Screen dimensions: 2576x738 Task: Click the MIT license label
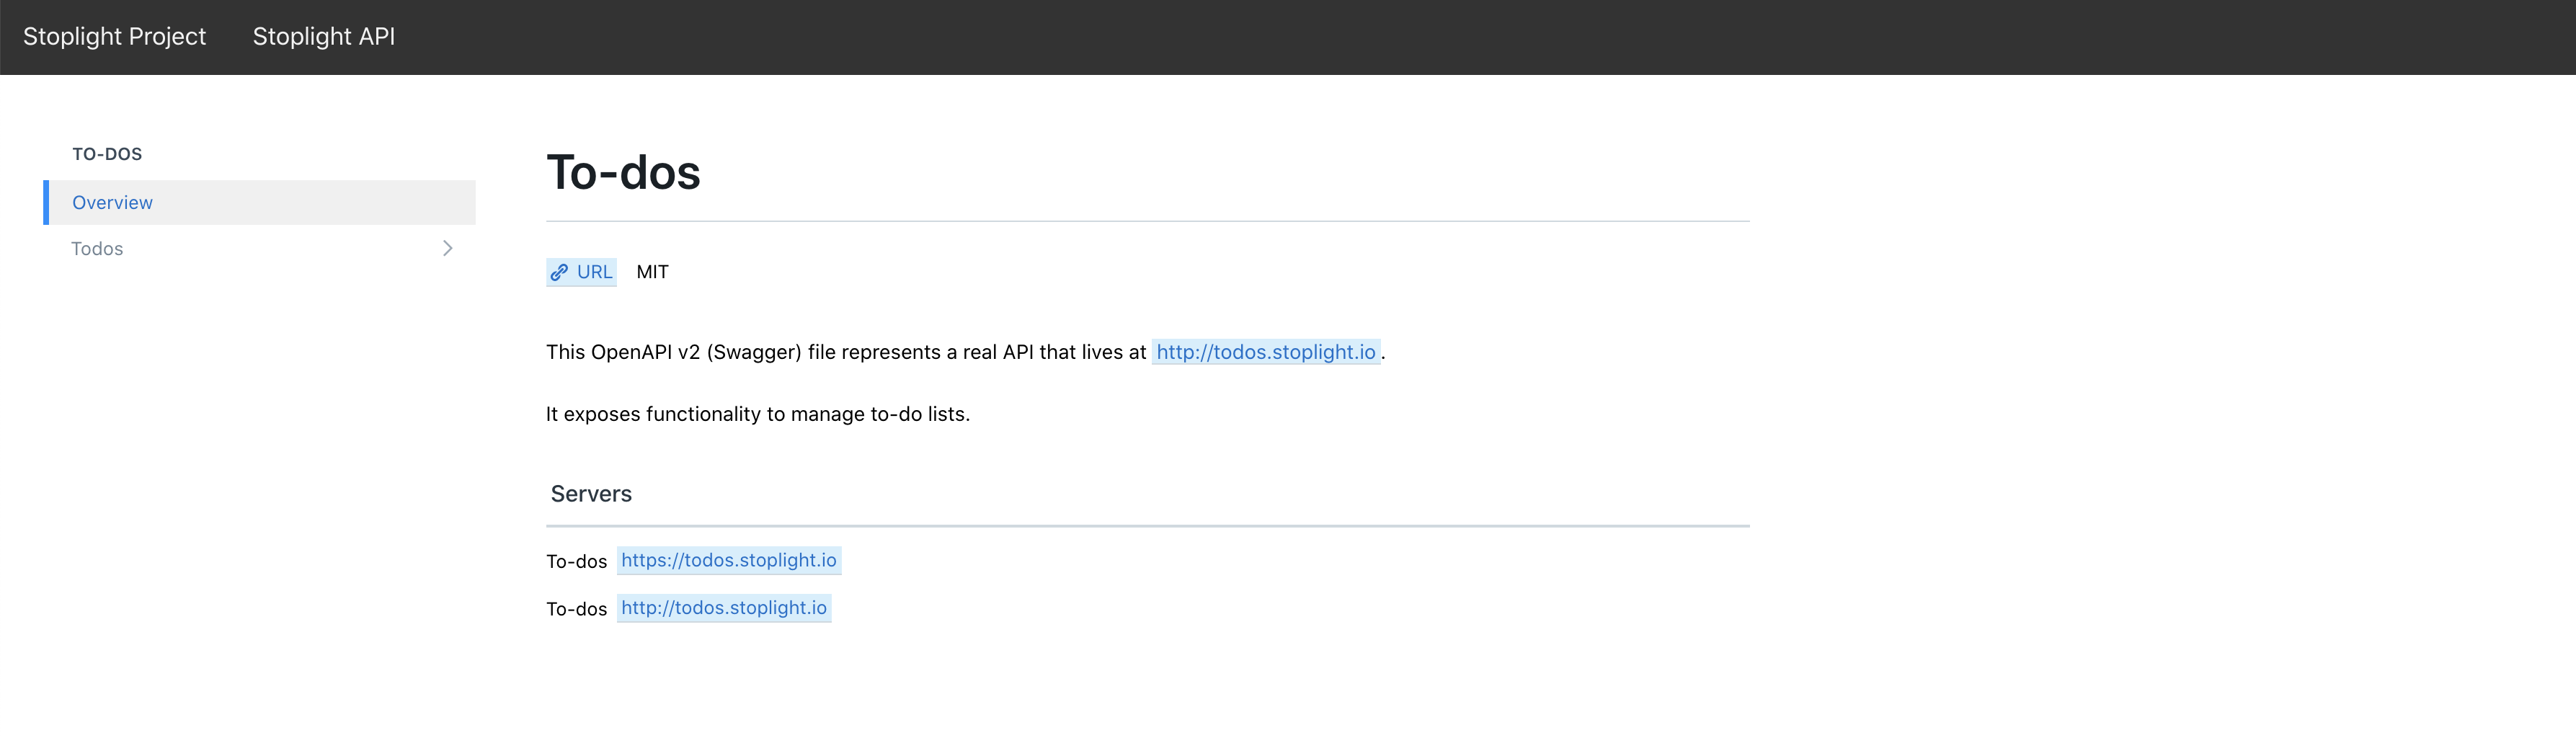652,272
